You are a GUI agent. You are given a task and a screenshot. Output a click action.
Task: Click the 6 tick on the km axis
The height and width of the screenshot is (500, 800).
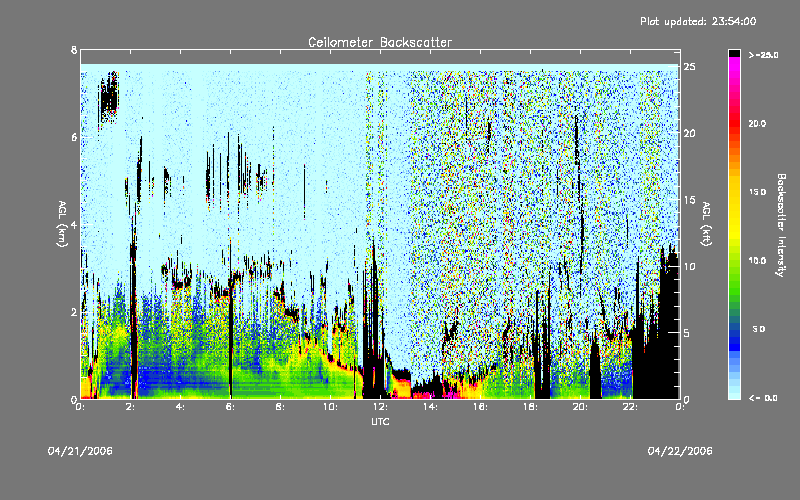(74, 137)
